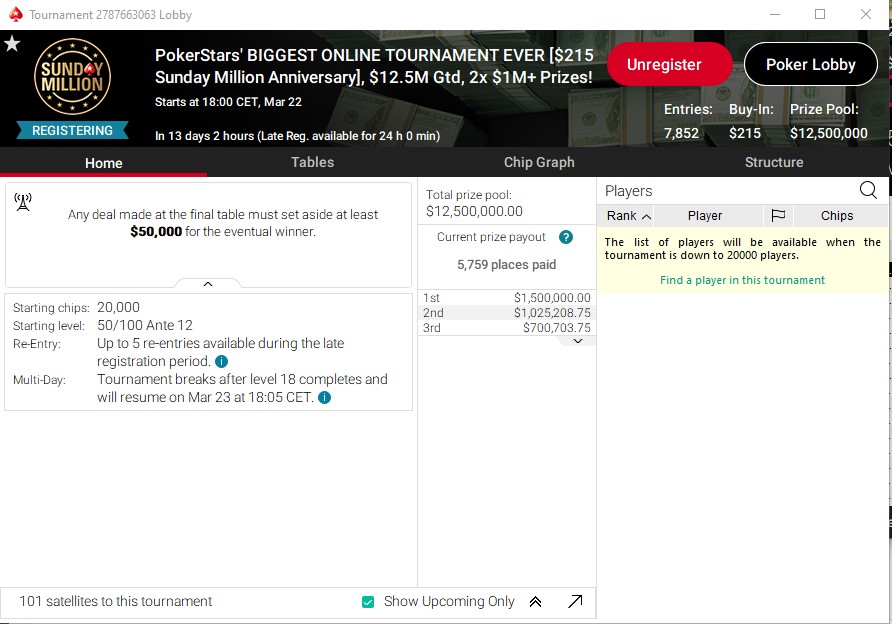892x624 pixels.
Task: Click Find a player in this tournament
Action: point(742,280)
